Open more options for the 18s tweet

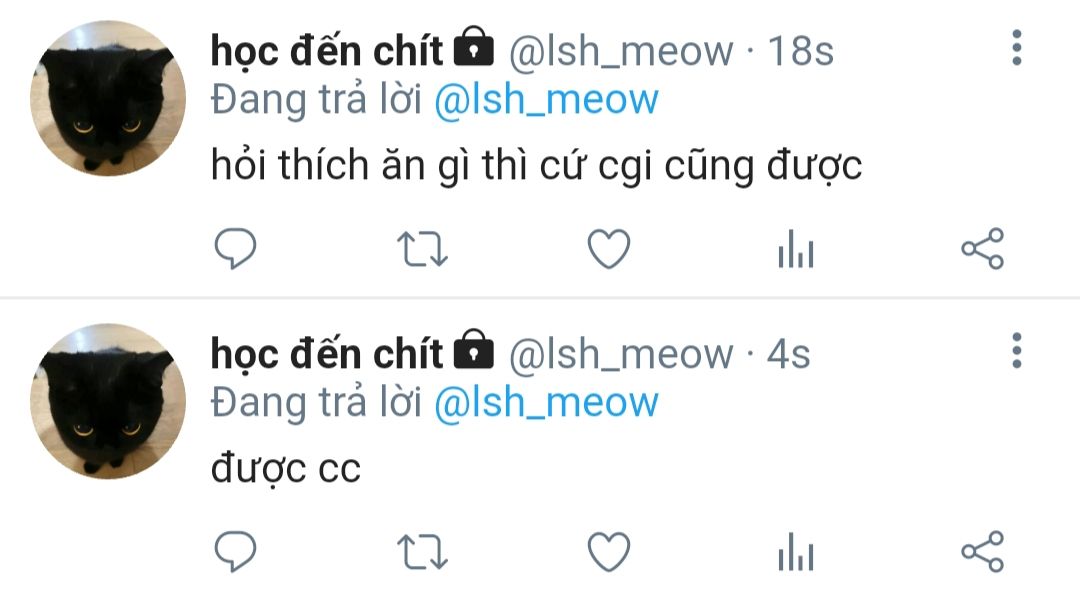(1017, 48)
